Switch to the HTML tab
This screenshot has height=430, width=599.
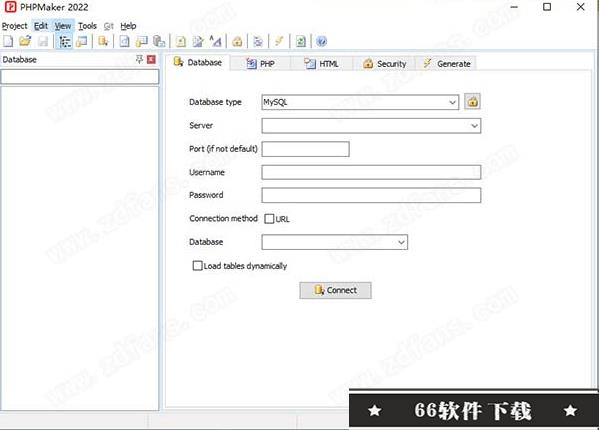pos(322,64)
